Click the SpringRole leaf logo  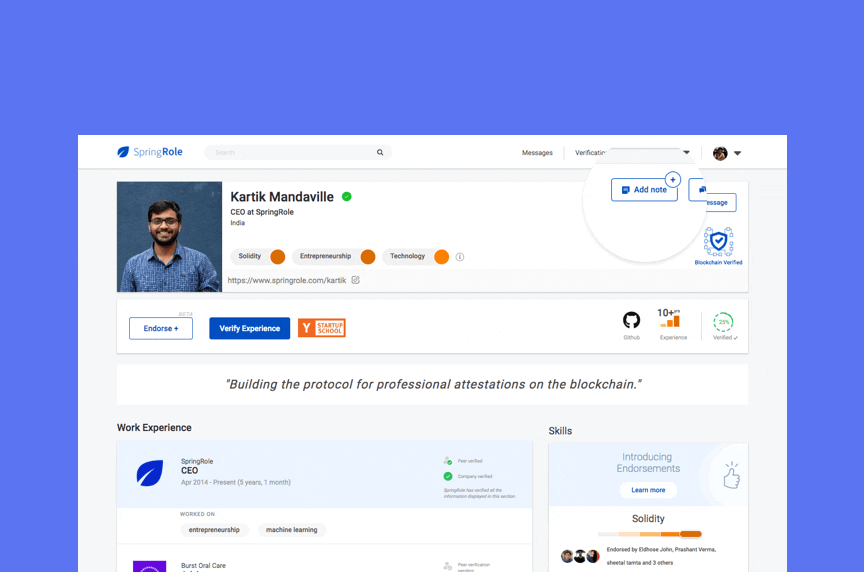point(123,152)
